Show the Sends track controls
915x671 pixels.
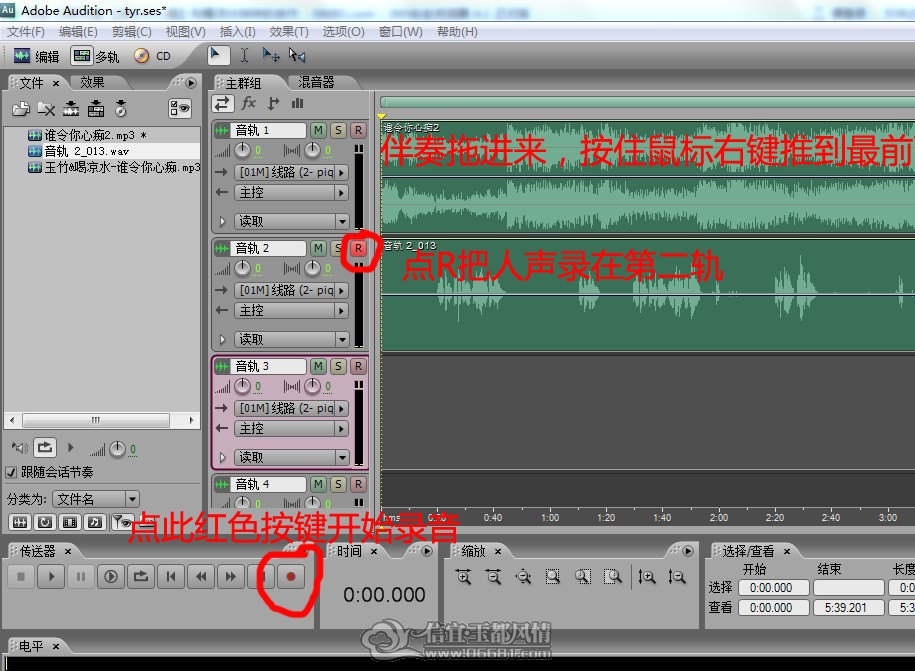(273, 103)
